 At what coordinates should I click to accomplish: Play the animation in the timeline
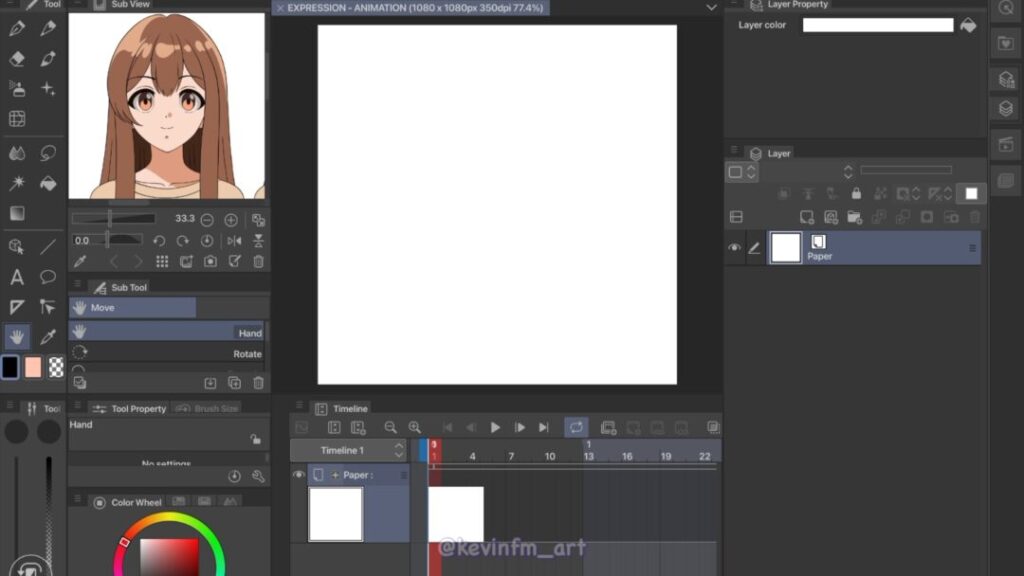pyautogui.click(x=495, y=427)
